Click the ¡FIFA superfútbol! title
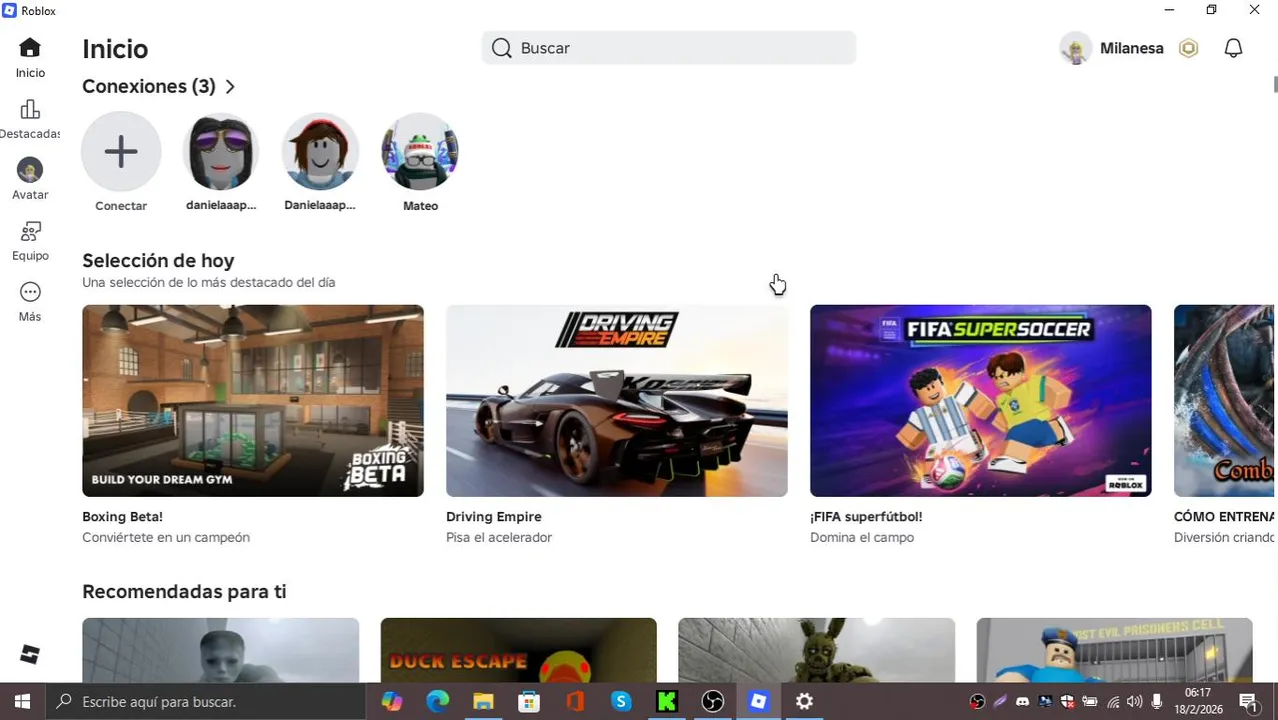This screenshot has width=1278, height=720. (x=866, y=517)
